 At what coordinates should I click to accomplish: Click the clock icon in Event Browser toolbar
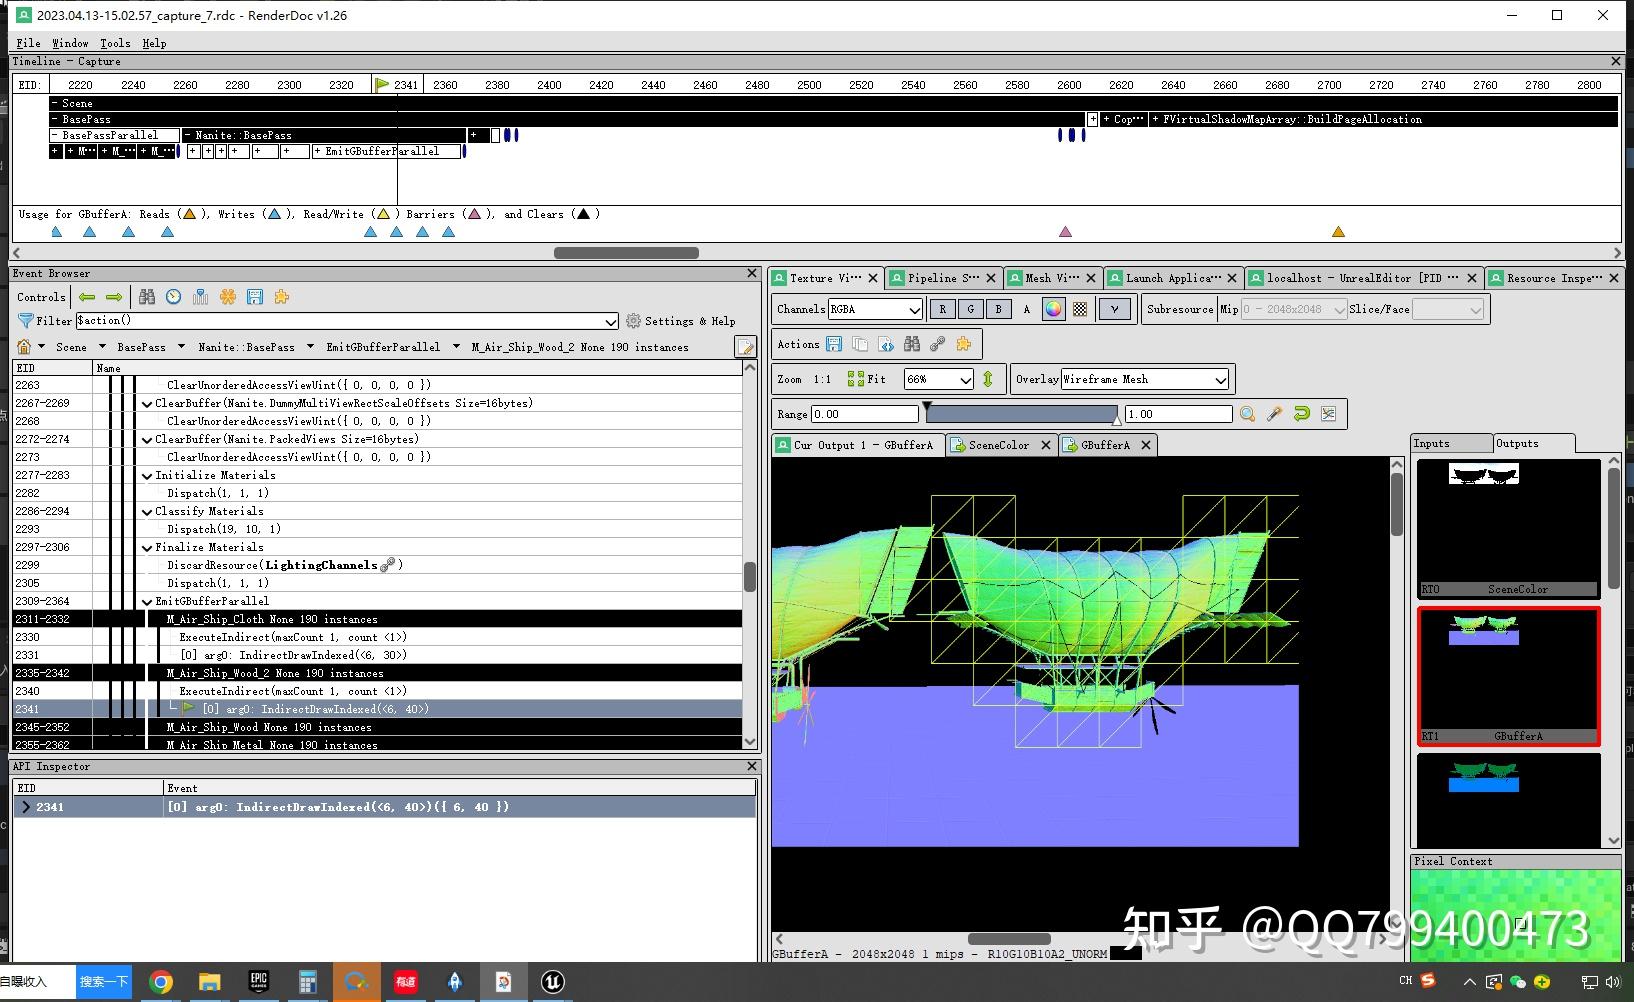[x=173, y=296]
